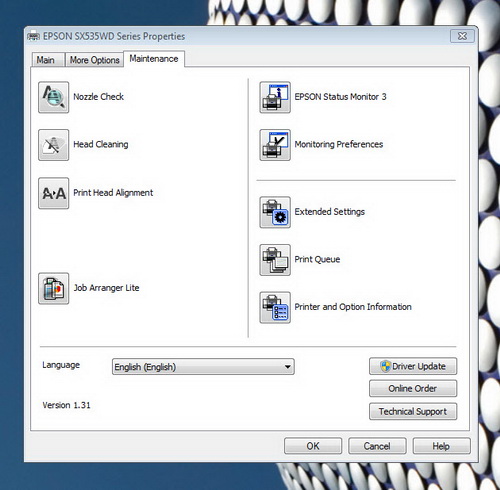This screenshot has width=500, height=490.
Task: Open Monitoring Preferences icon
Action: 275,145
